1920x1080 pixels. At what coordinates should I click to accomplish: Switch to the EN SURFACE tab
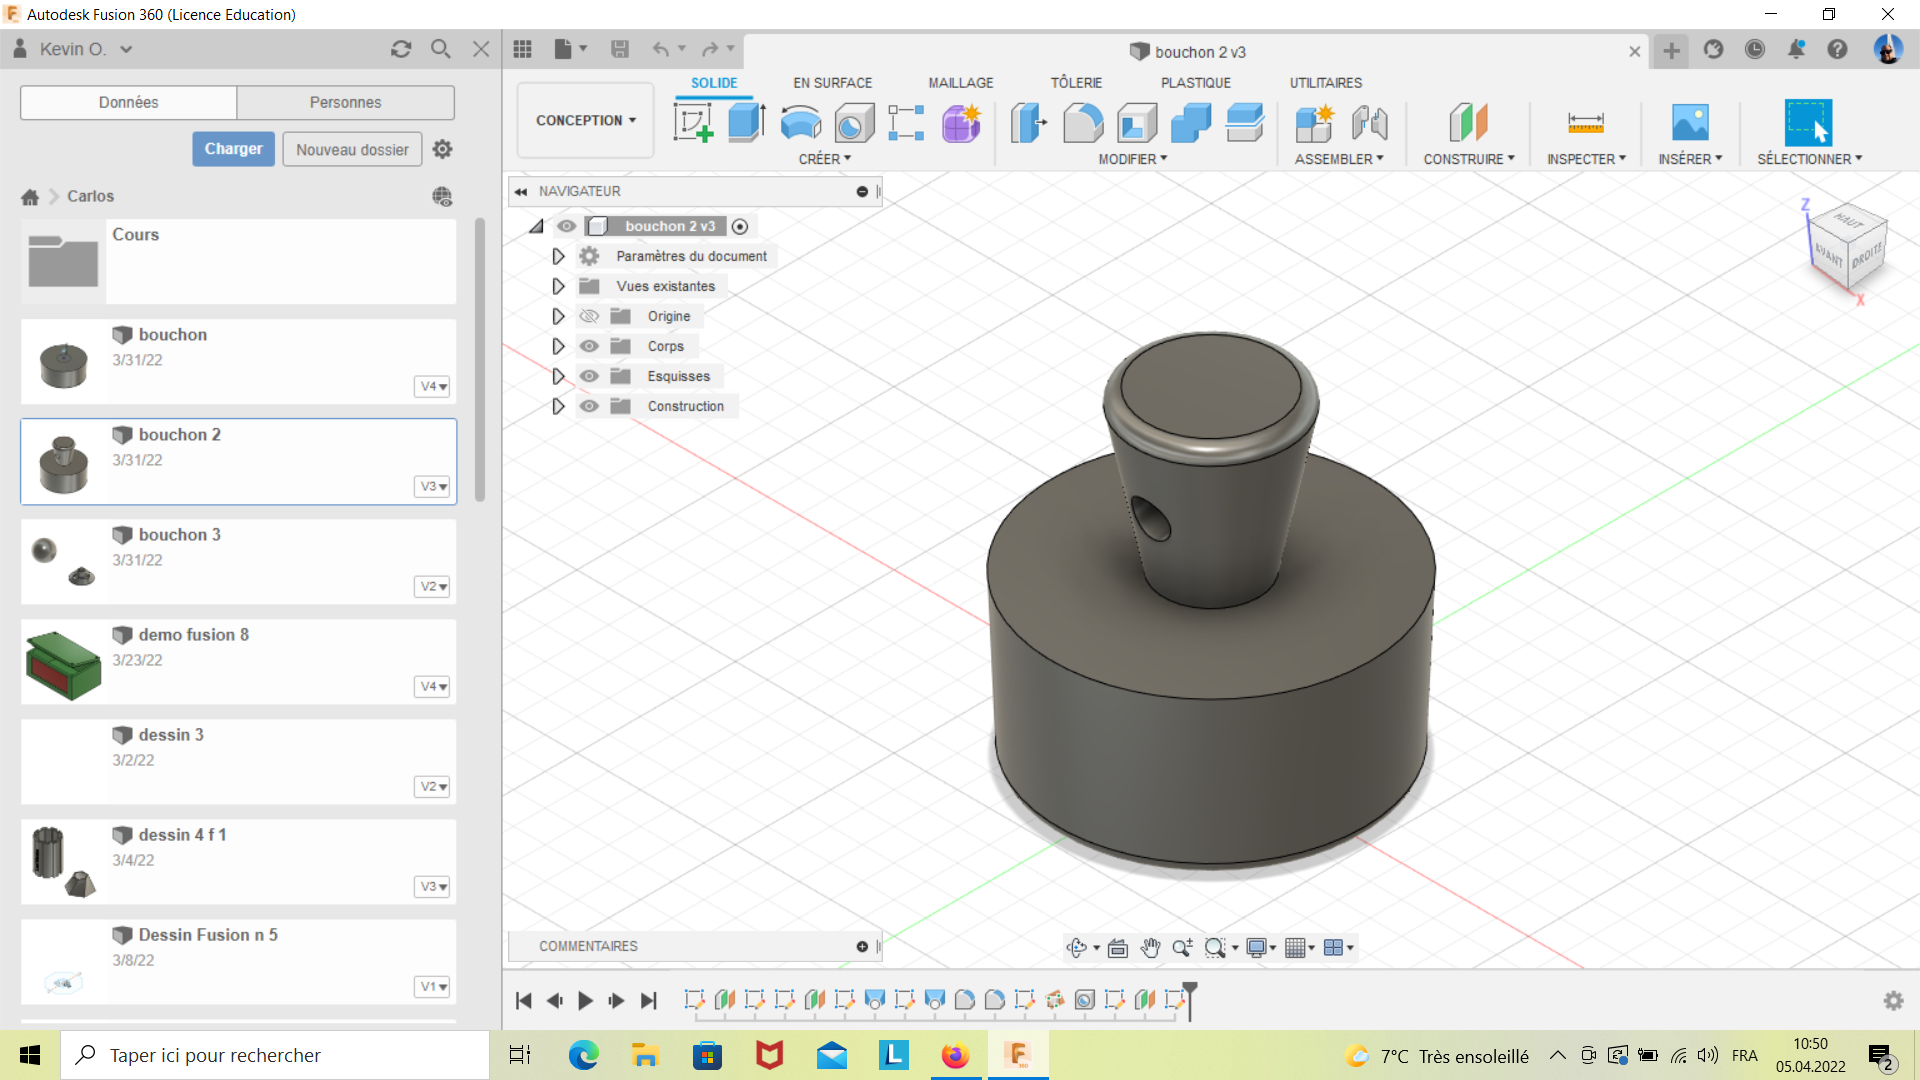pyautogui.click(x=832, y=83)
